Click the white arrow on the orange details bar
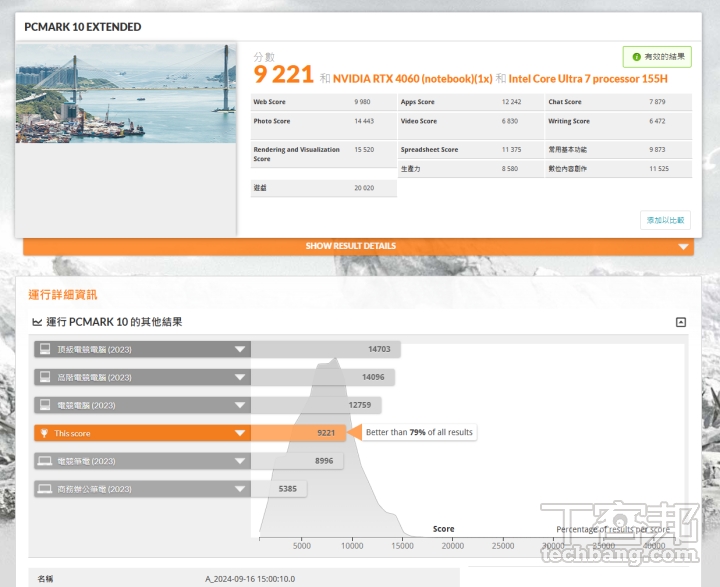The width and height of the screenshot is (720, 587). (683, 247)
